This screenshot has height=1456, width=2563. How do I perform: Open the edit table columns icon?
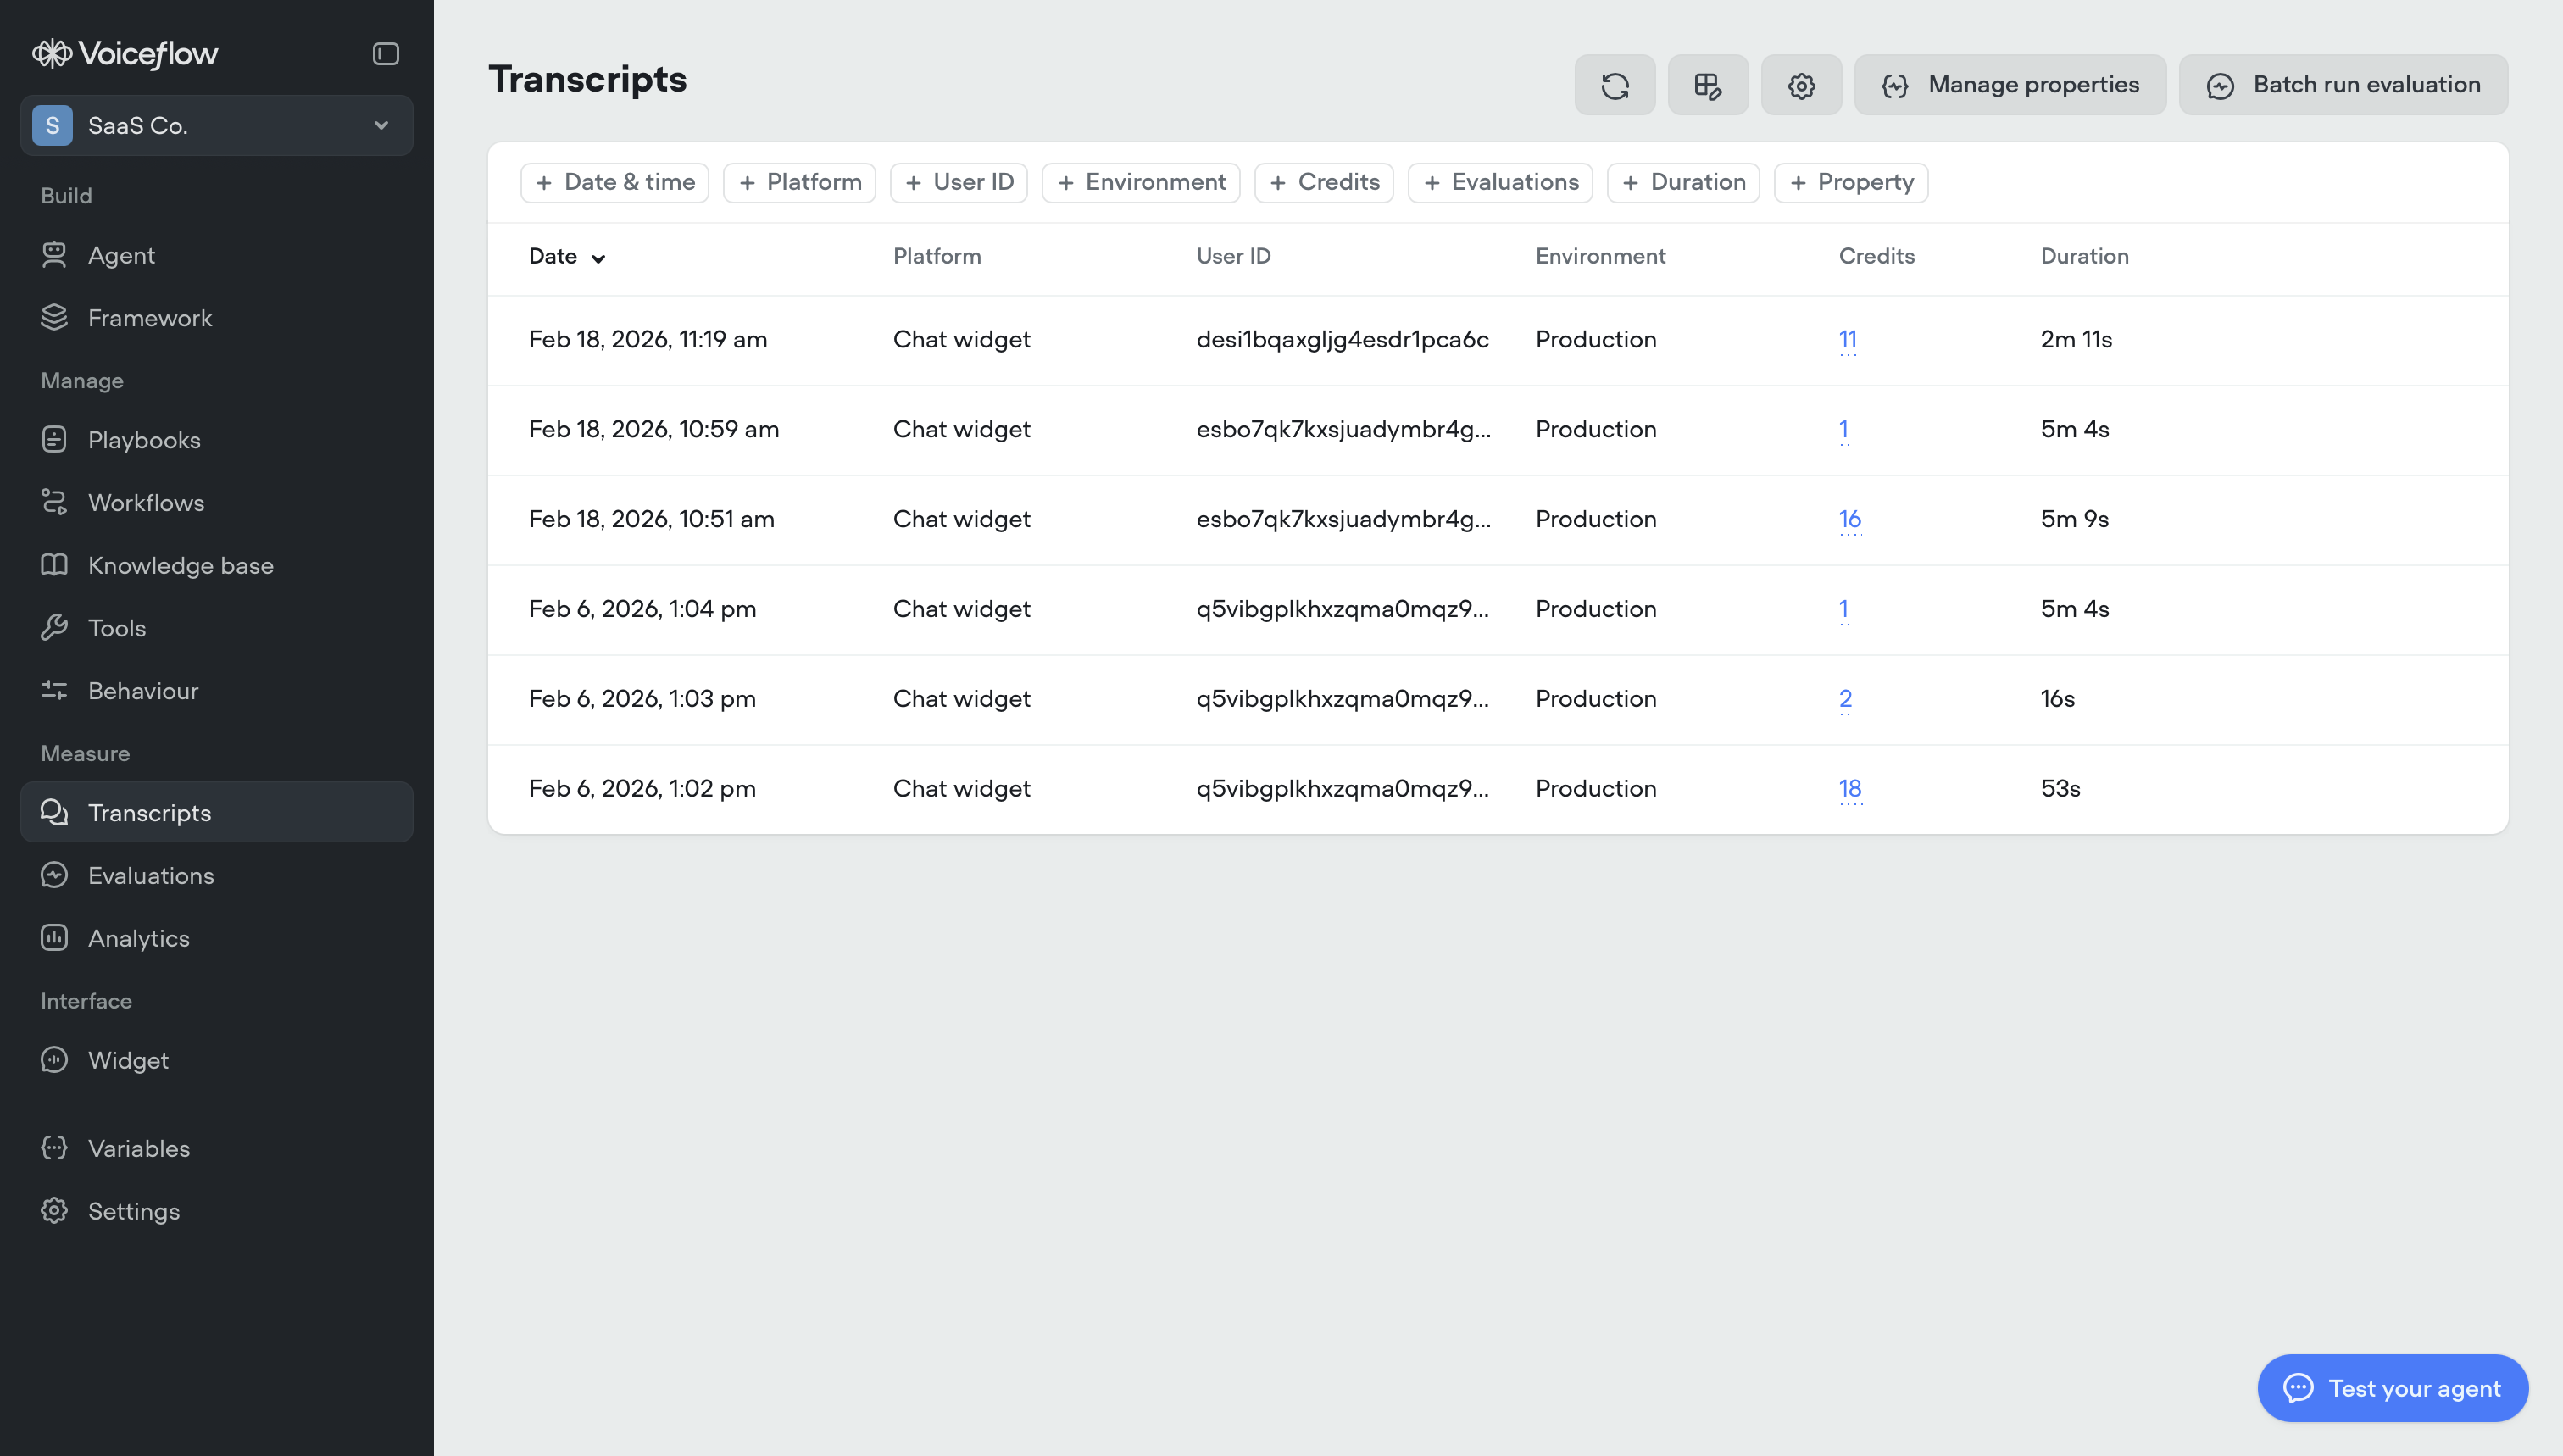click(1707, 85)
